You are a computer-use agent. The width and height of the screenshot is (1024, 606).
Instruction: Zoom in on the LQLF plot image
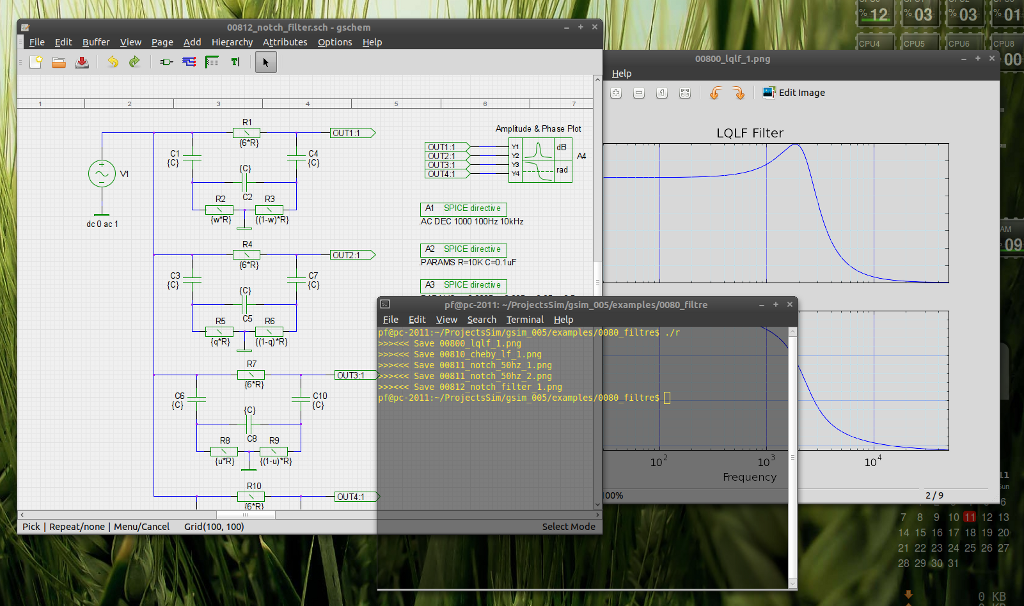[616, 93]
